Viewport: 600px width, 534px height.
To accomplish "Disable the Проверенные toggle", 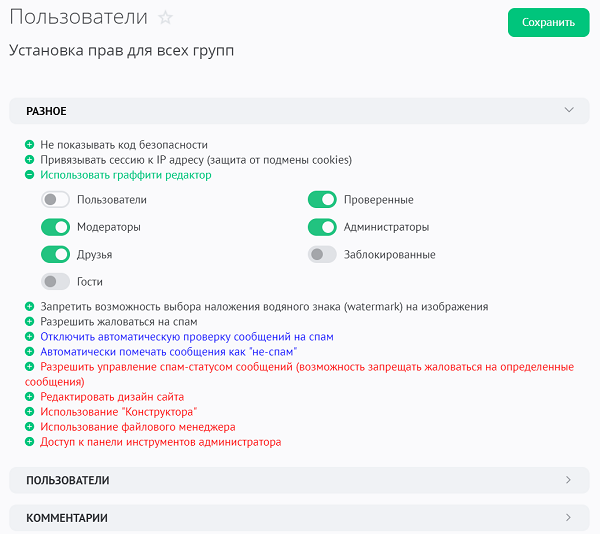I will point(322,200).
